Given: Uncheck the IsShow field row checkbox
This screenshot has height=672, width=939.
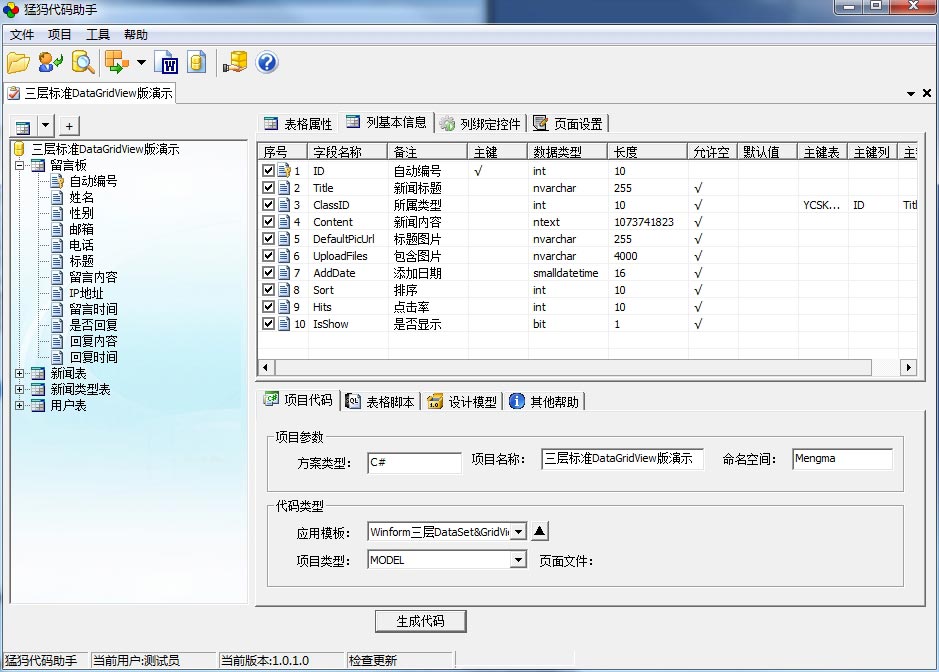Looking at the screenshot, I should [268, 324].
